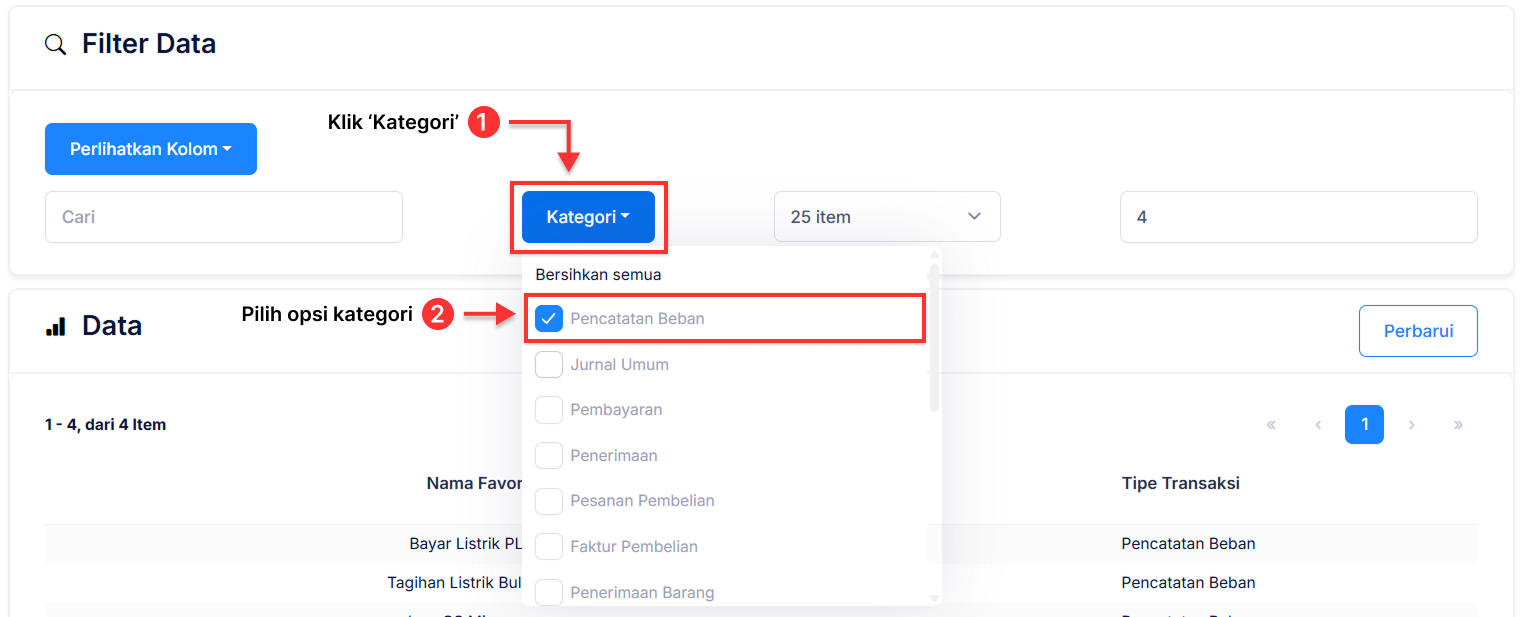Uncheck the Pencatatan Beban checkbox
1535x617 pixels.
[549, 319]
